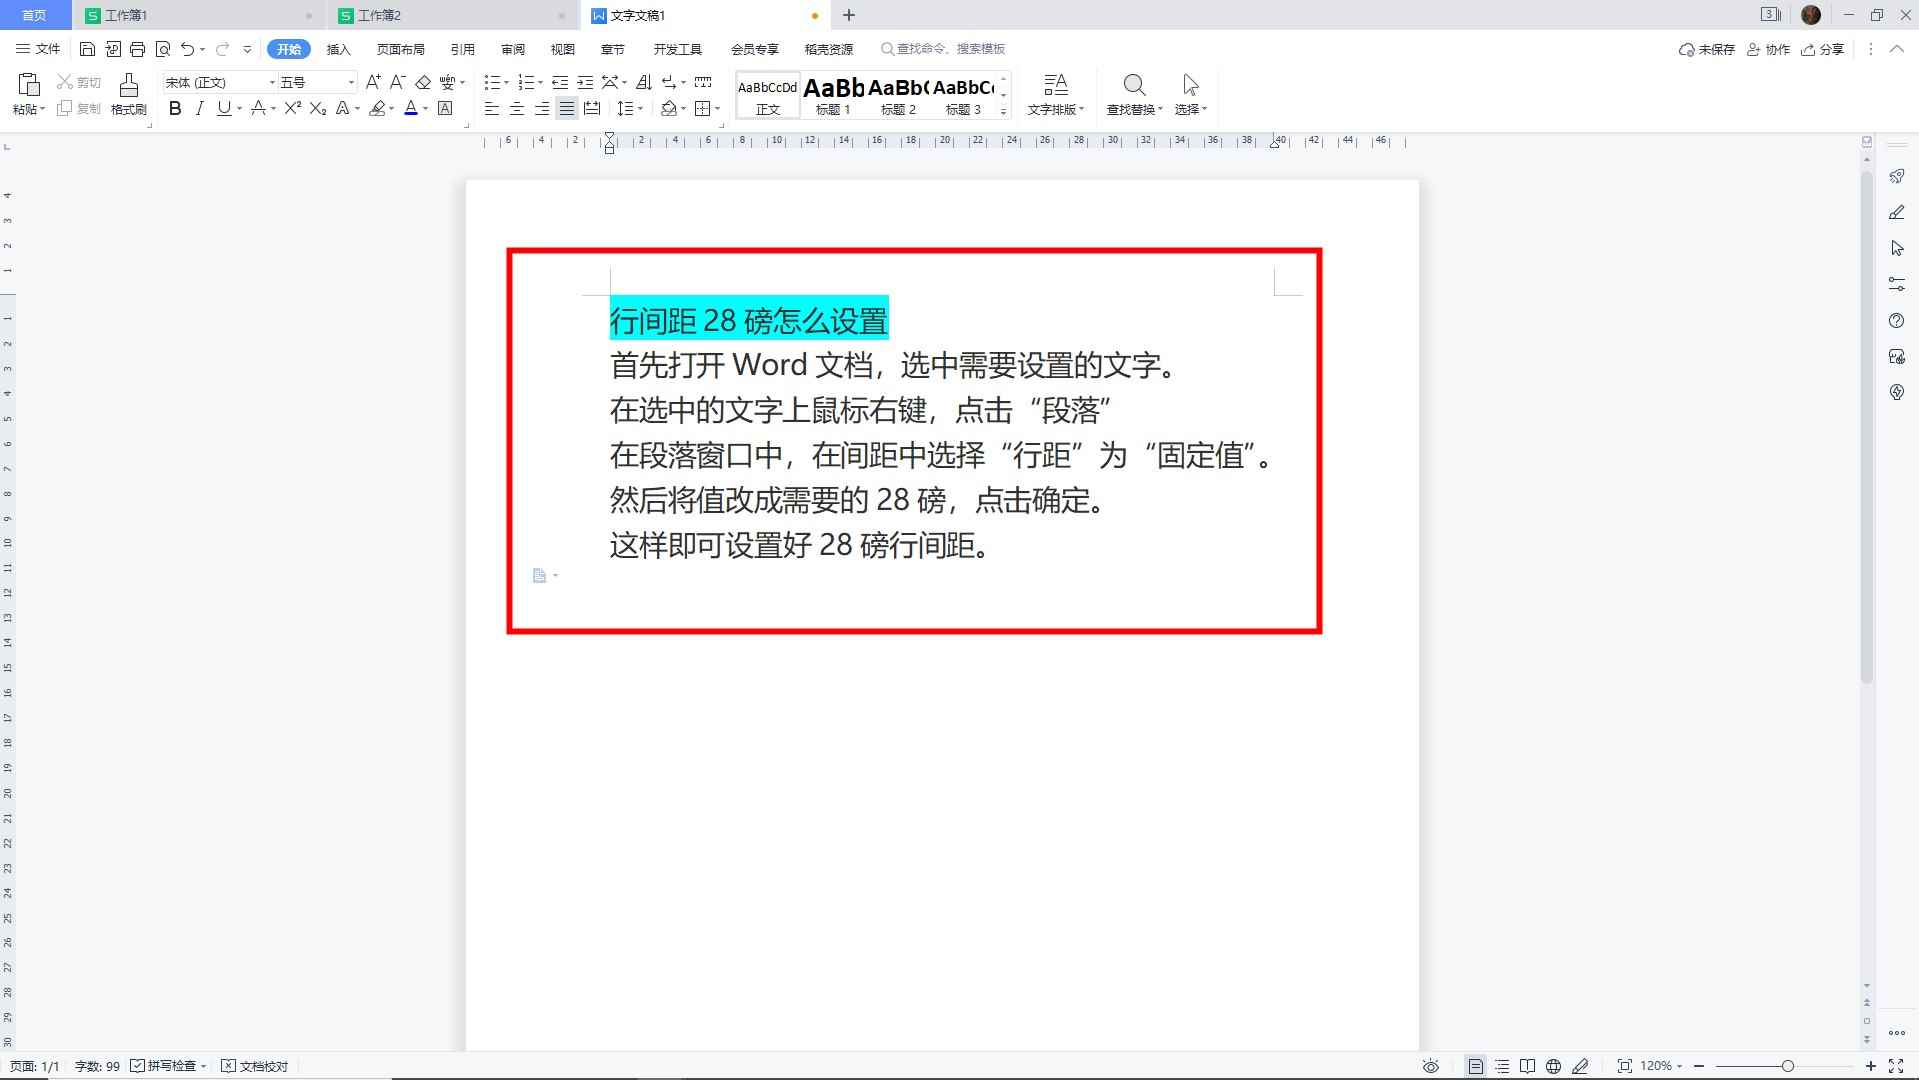Select eye protection mode in status bar

click(x=1430, y=1065)
